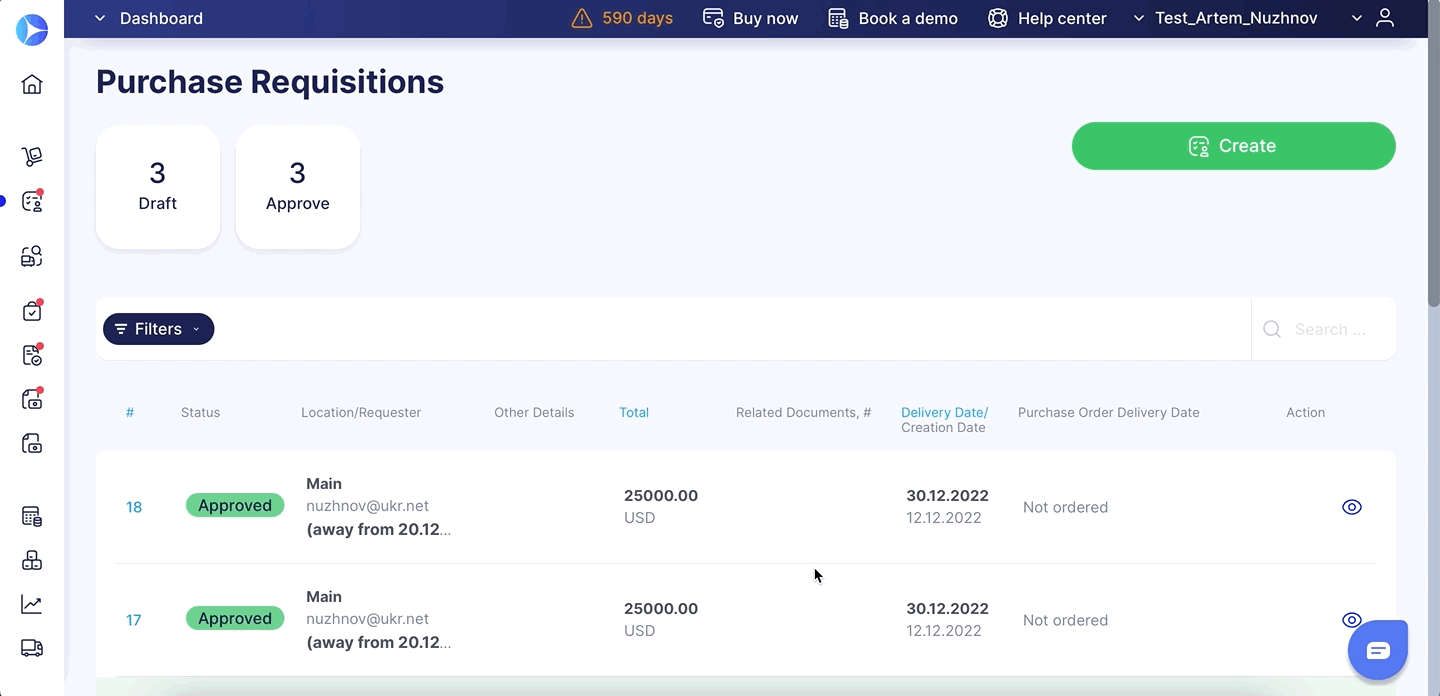Open the live chat widget
Image resolution: width=1440 pixels, height=696 pixels.
(x=1378, y=650)
